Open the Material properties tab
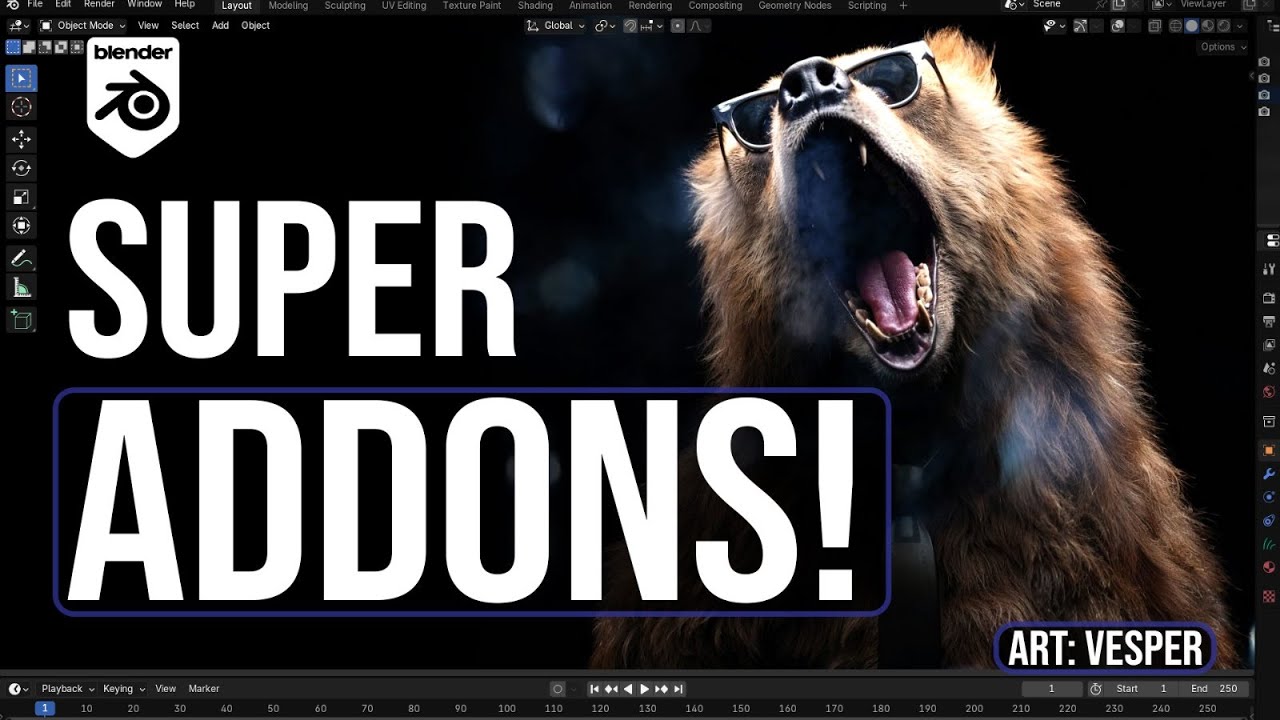Screen dimensions: 1280x720 click(x=1270, y=568)
